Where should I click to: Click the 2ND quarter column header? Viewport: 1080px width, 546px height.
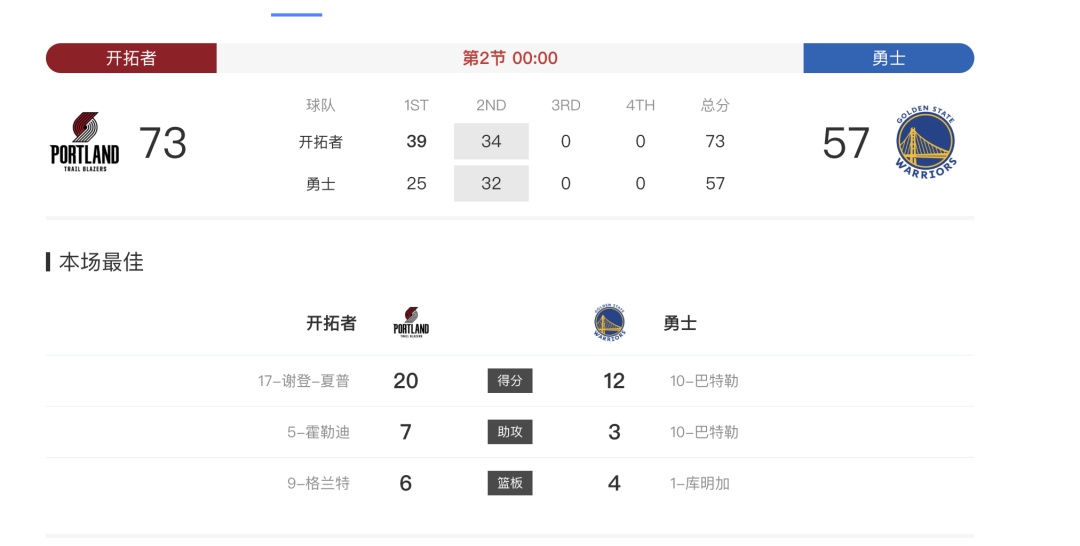point(491,105)
